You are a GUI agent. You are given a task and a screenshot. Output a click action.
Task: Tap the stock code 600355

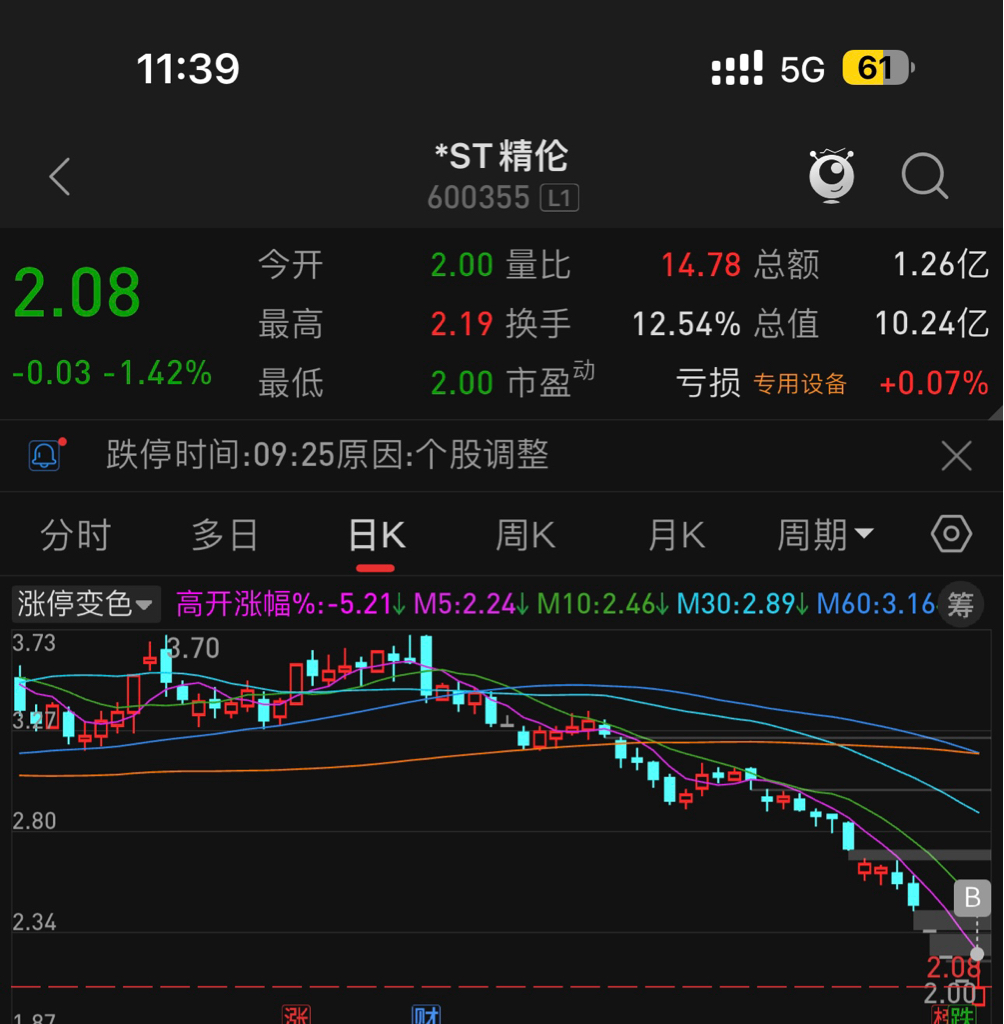478,198
